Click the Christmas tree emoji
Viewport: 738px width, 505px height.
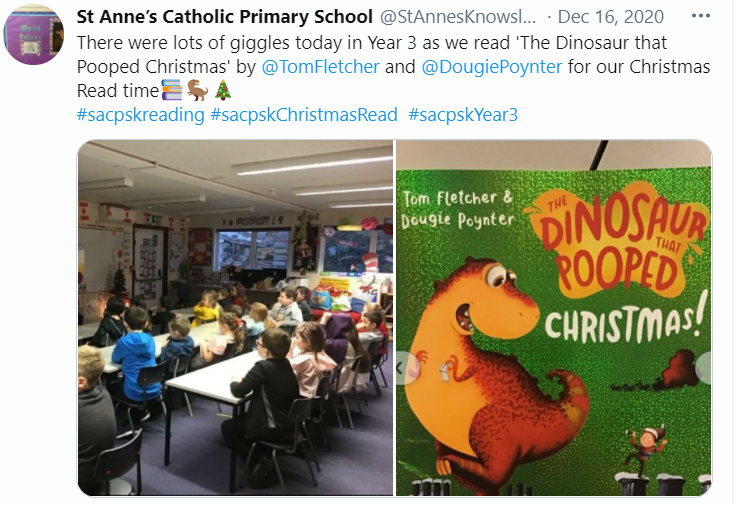[223, 90]
